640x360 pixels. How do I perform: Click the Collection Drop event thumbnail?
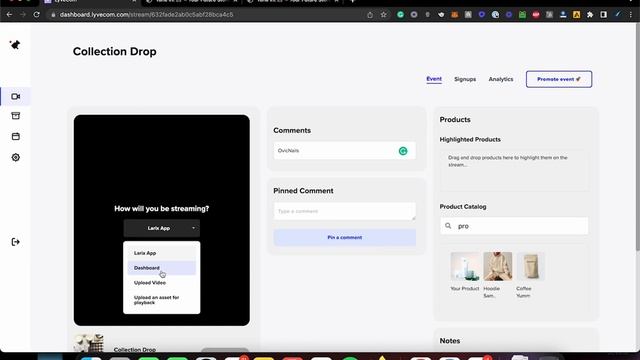click(89, 343)
